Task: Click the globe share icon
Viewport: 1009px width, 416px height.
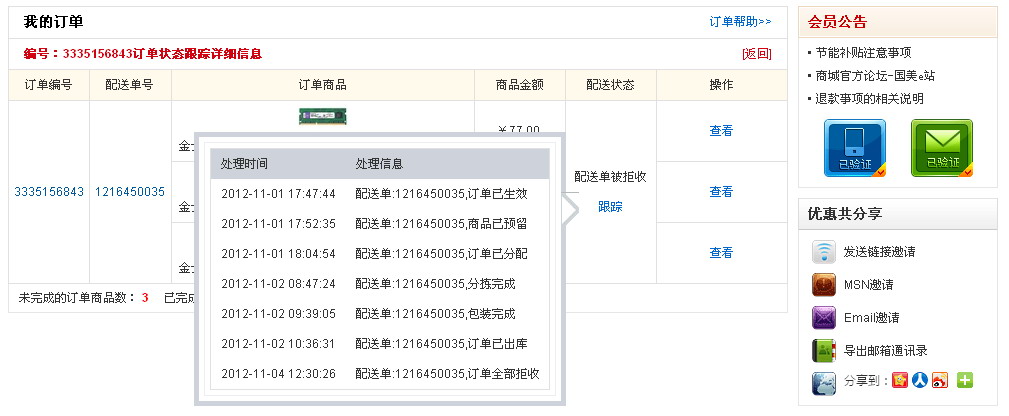Action: (x=824, y=381)
